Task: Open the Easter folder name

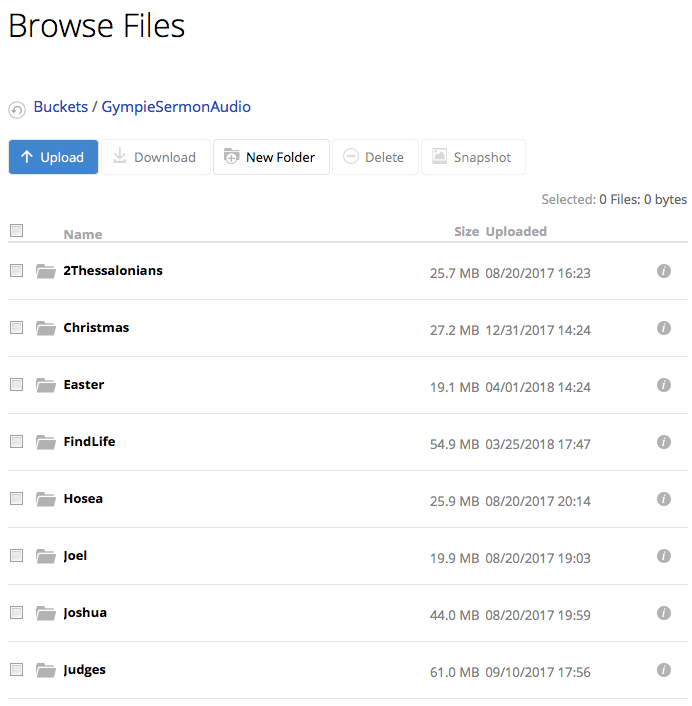Action: [84, 385]
